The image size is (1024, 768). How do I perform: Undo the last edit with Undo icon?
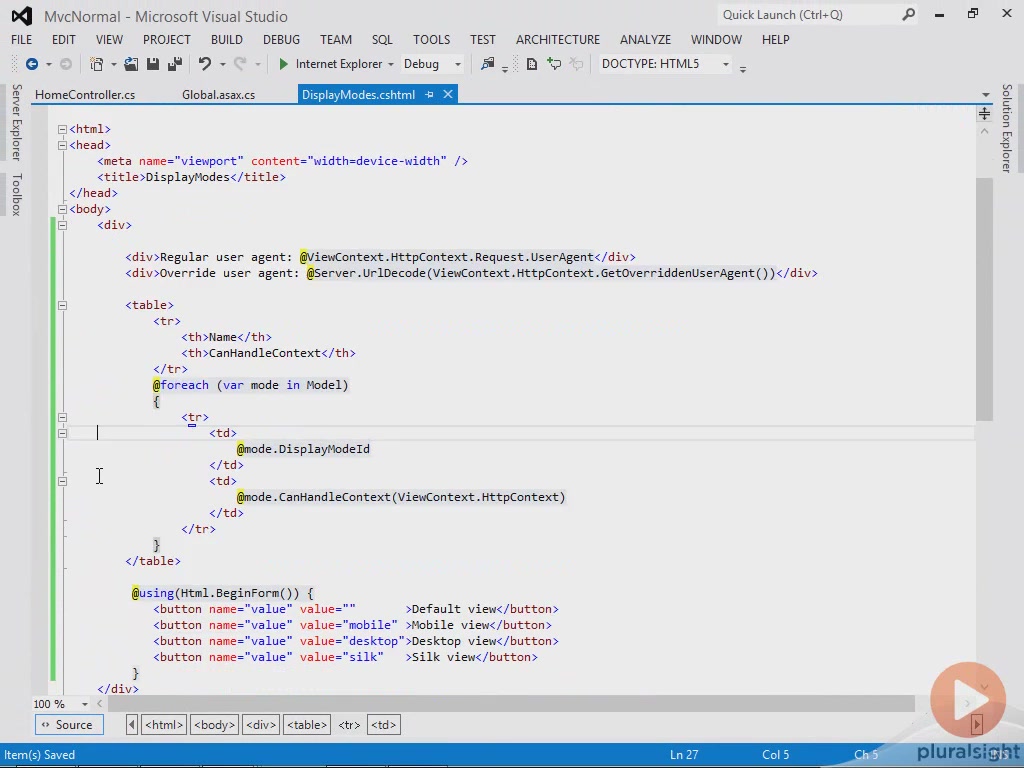(x=204, y=64)
